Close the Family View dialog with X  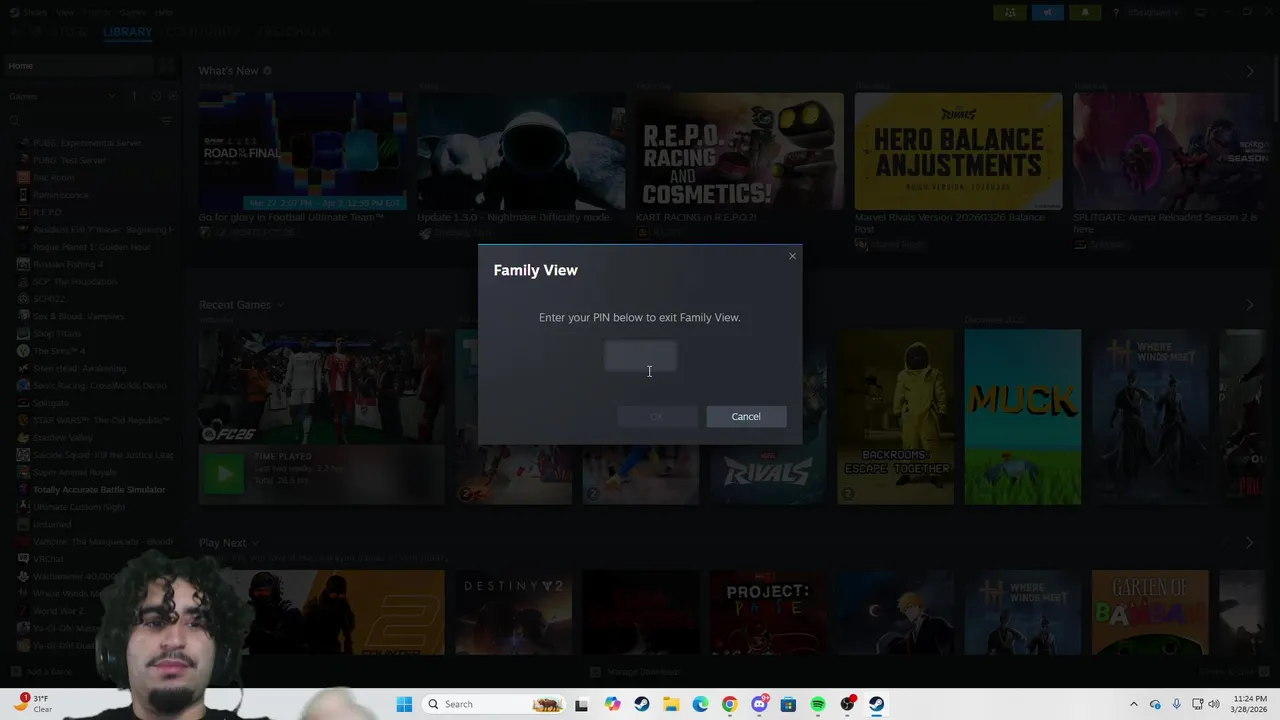pyautogui.click(x=792, y=256)
